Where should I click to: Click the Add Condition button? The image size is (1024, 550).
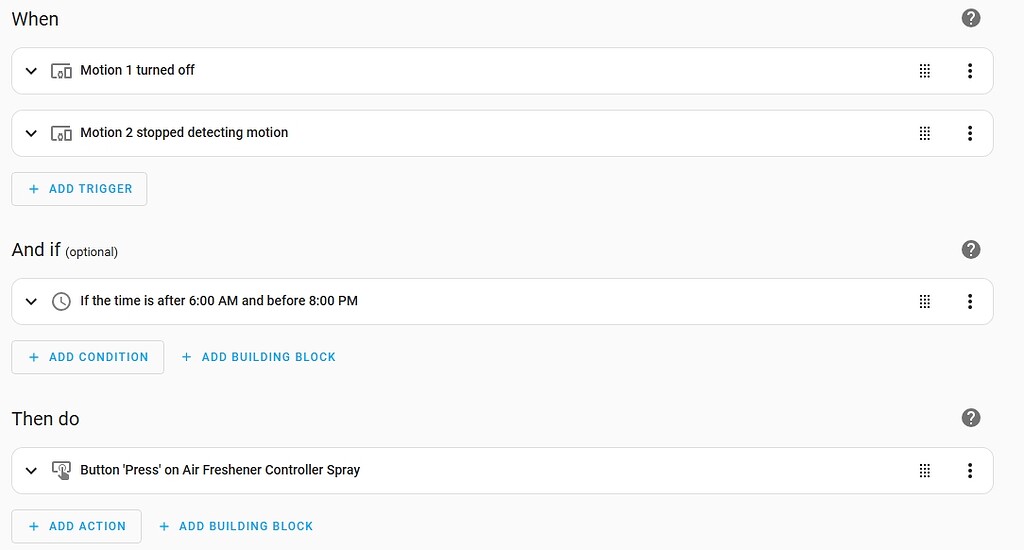click(x=88, y=357)
